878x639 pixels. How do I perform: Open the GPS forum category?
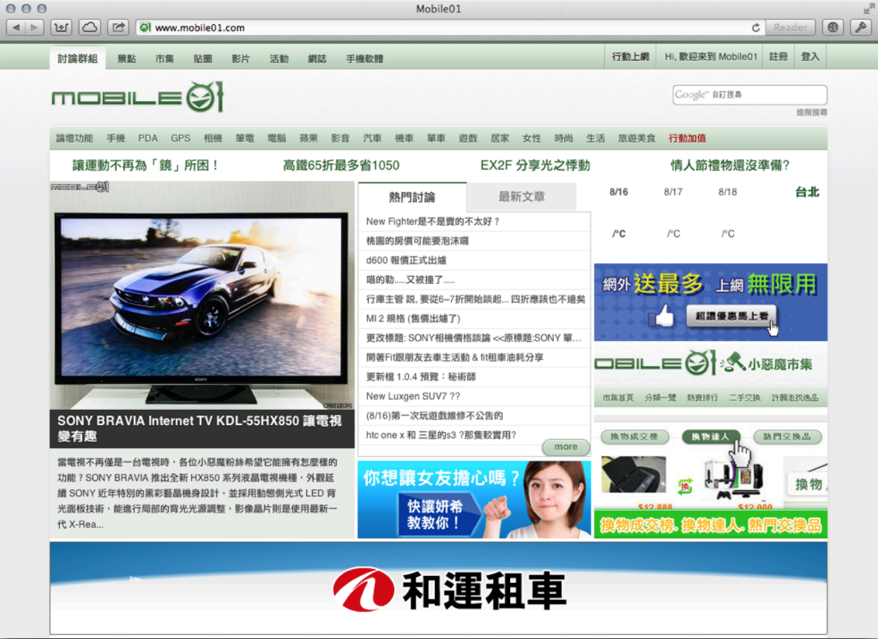point(180,138)
